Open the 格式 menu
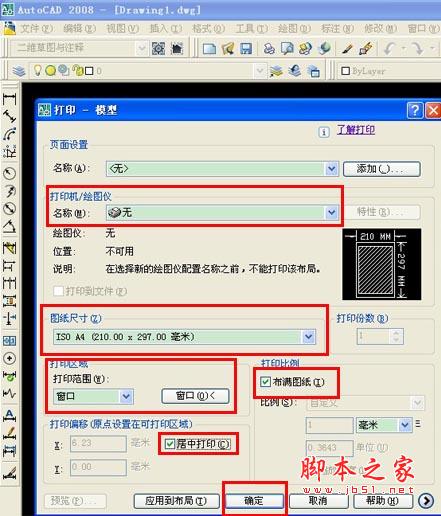The height and width of the screenshot is (516, 441). coord(208,29)
